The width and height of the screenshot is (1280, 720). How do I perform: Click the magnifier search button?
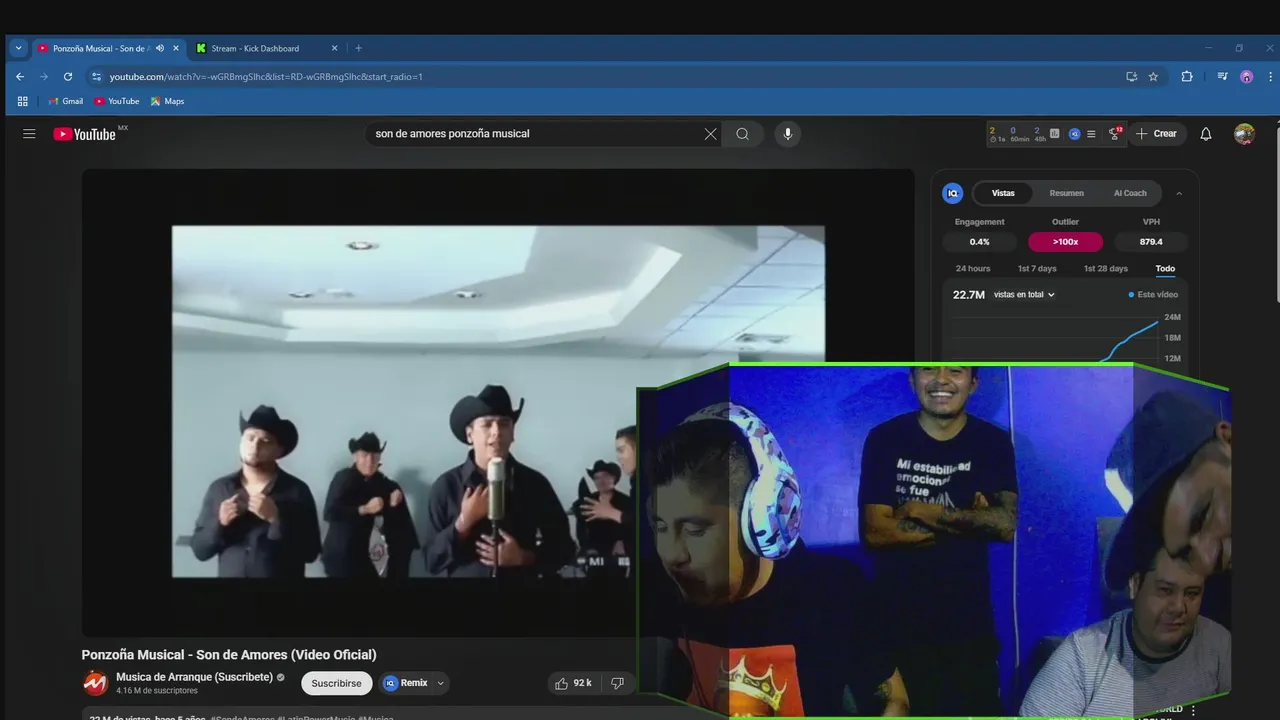pos(742,134)
